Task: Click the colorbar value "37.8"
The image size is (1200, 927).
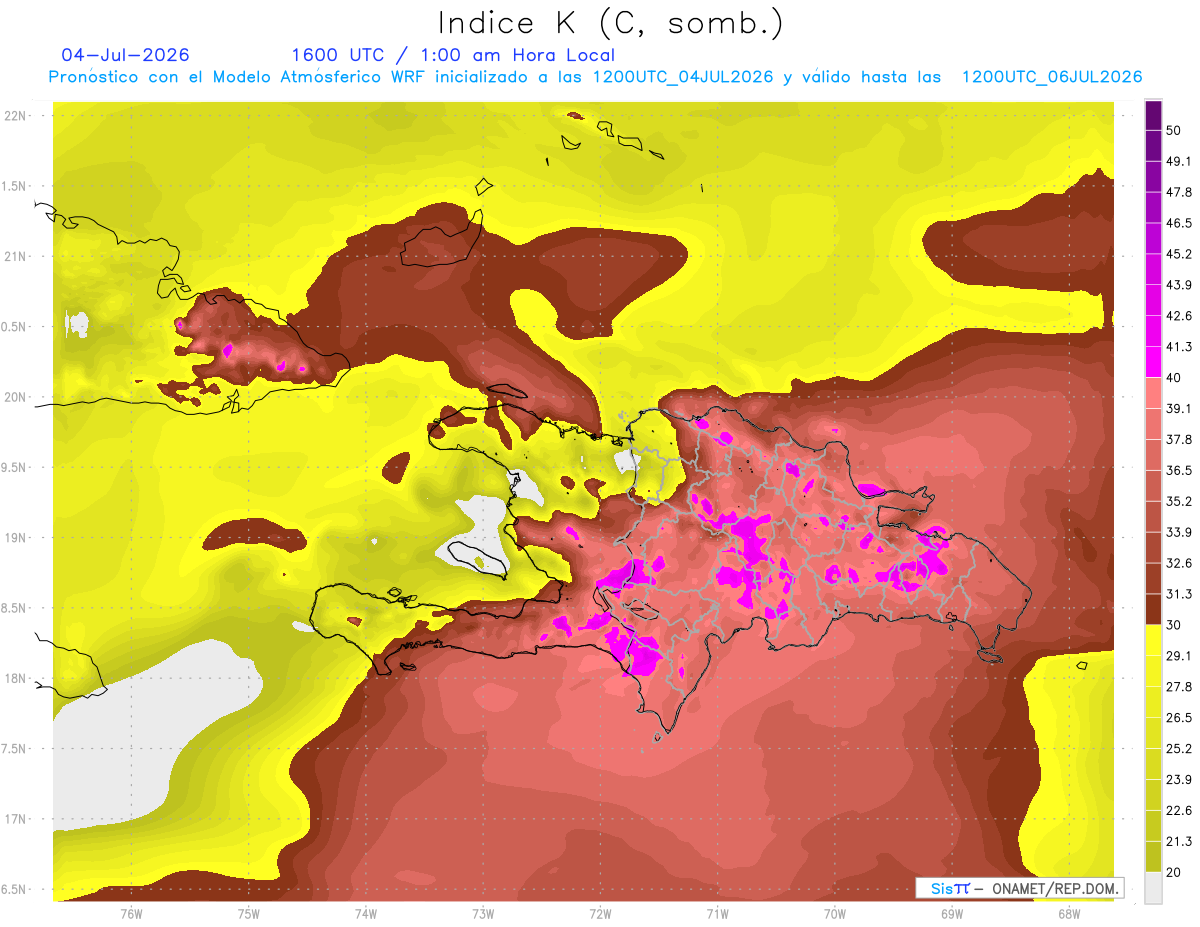Action: click(1178, 440)
